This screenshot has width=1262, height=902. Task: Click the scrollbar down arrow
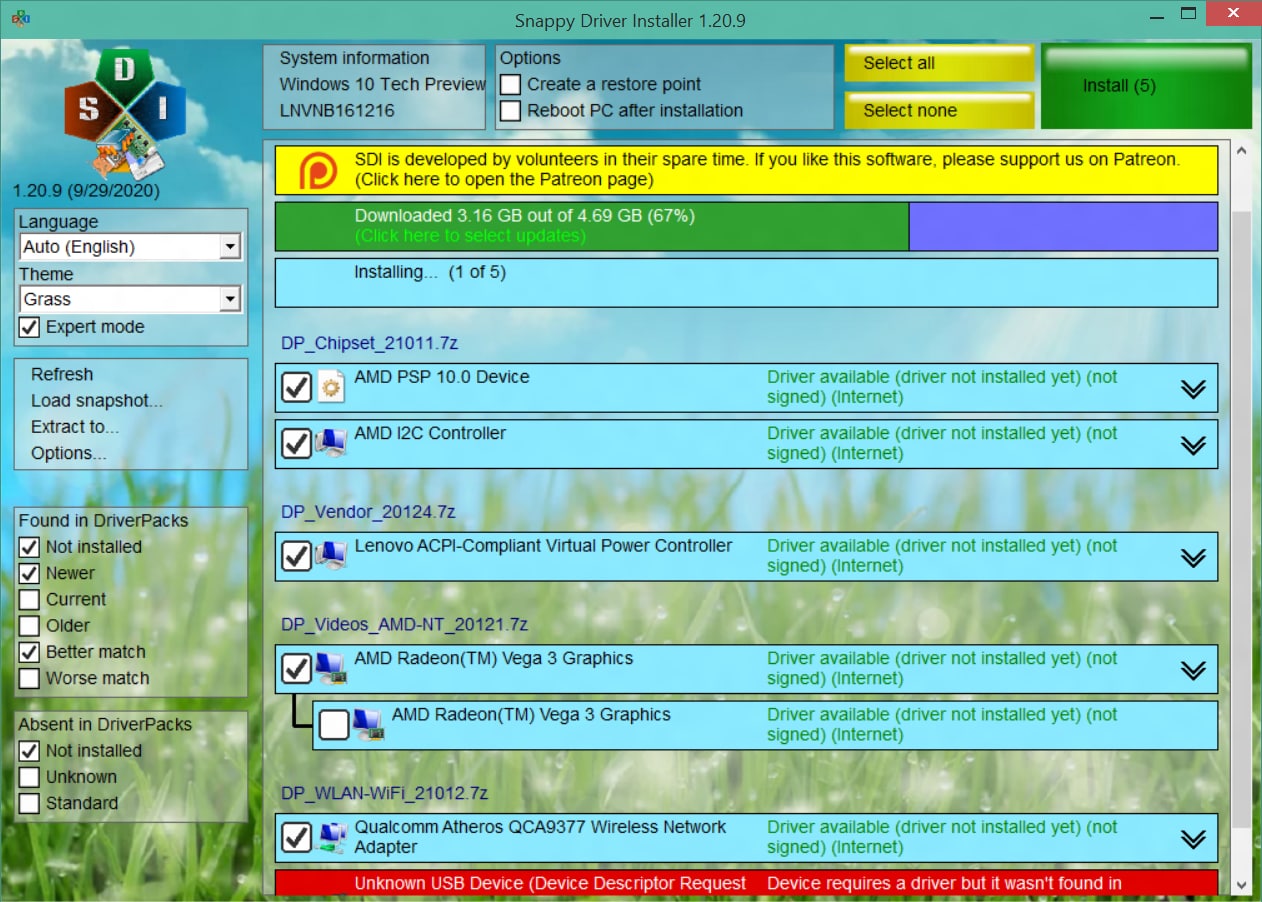pos(1242,885)
